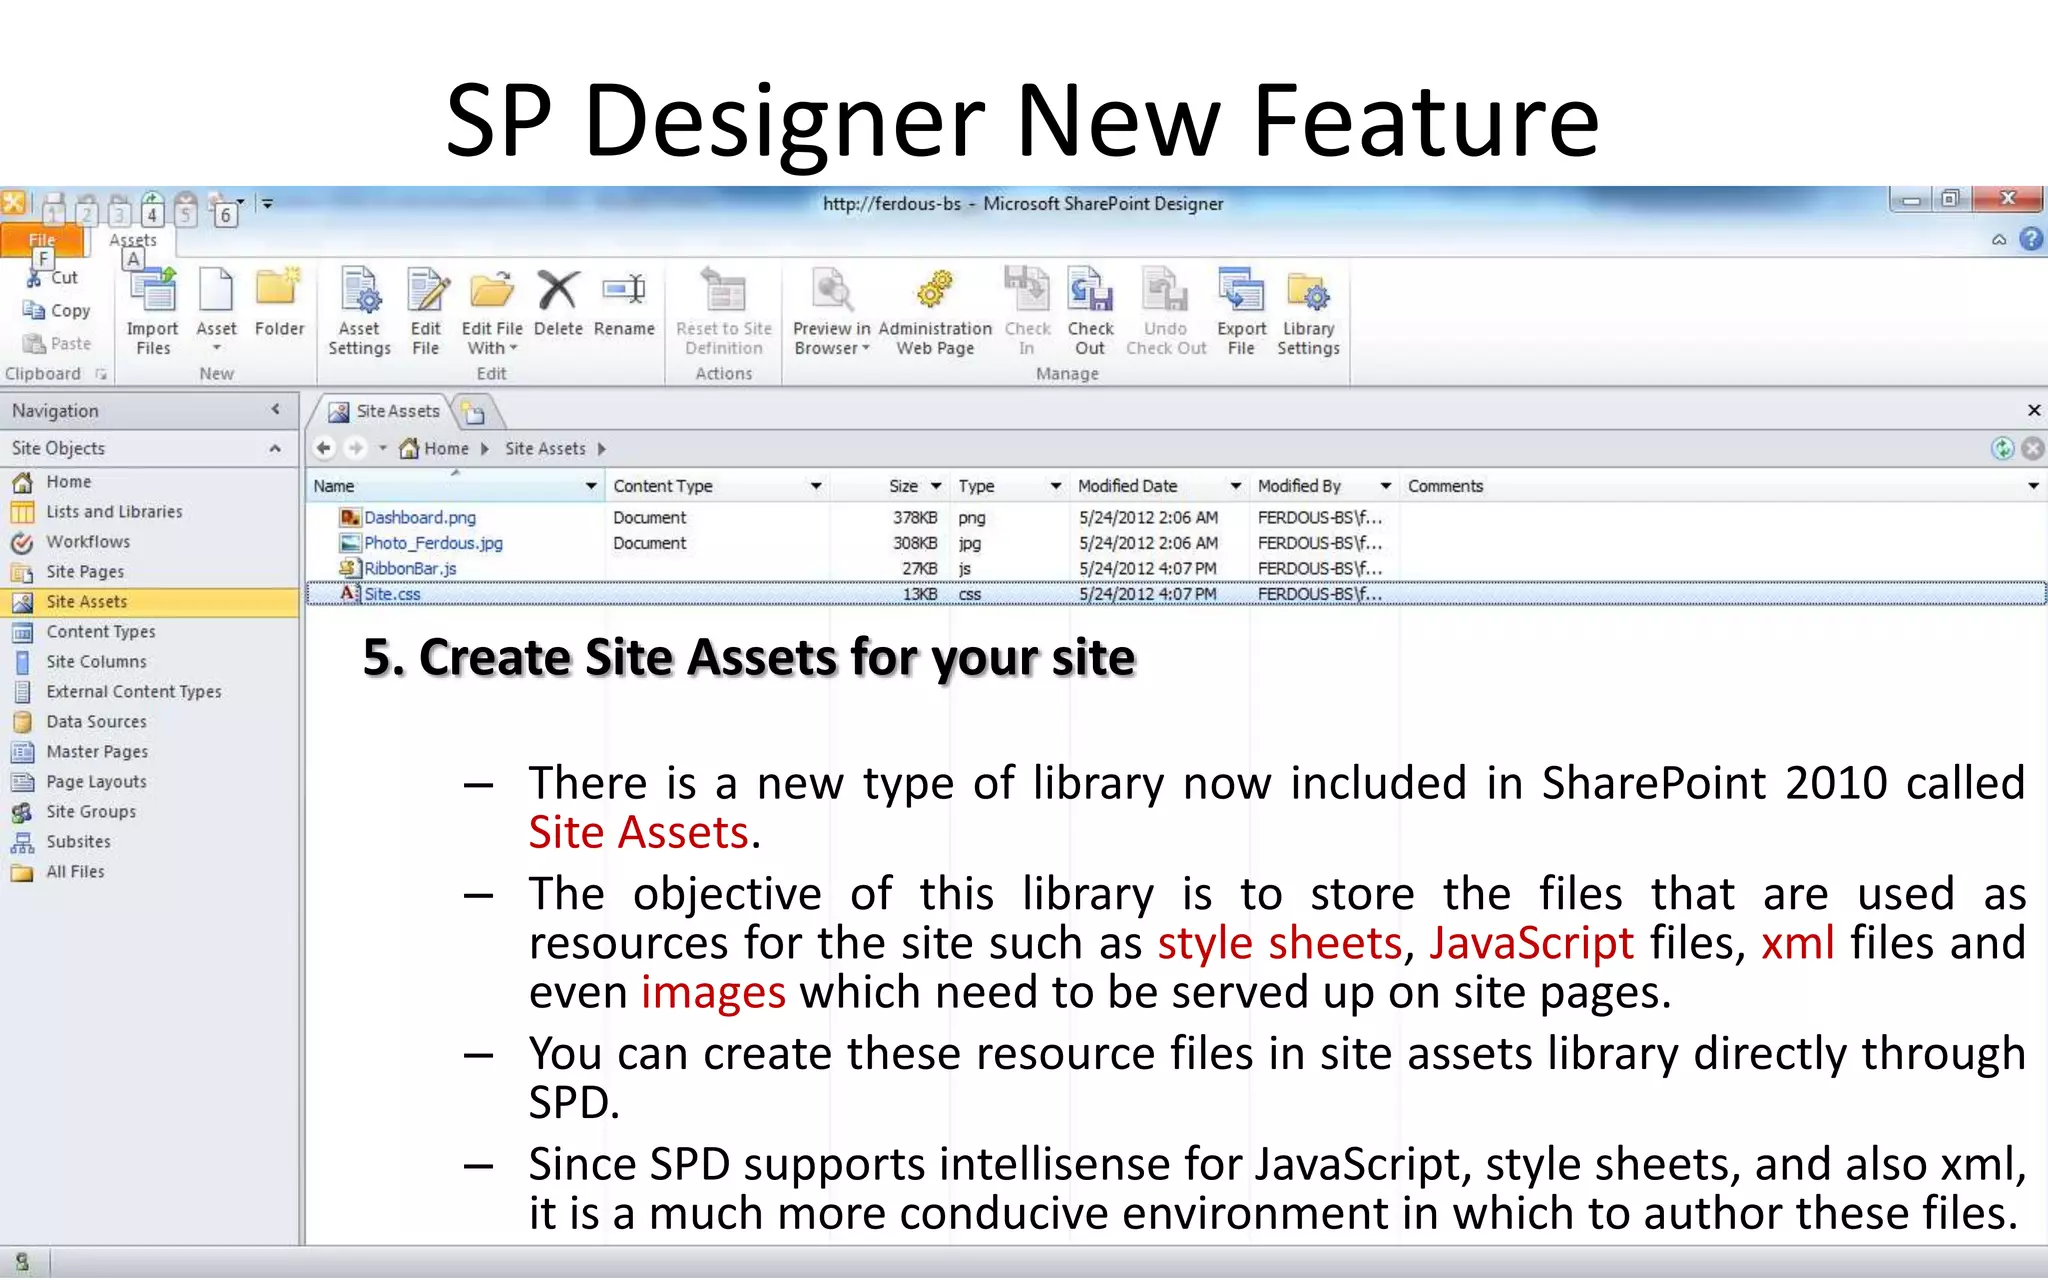The image size is (2048, 1280).
Task: Open Dashboard.png file link
Action: 420,518
